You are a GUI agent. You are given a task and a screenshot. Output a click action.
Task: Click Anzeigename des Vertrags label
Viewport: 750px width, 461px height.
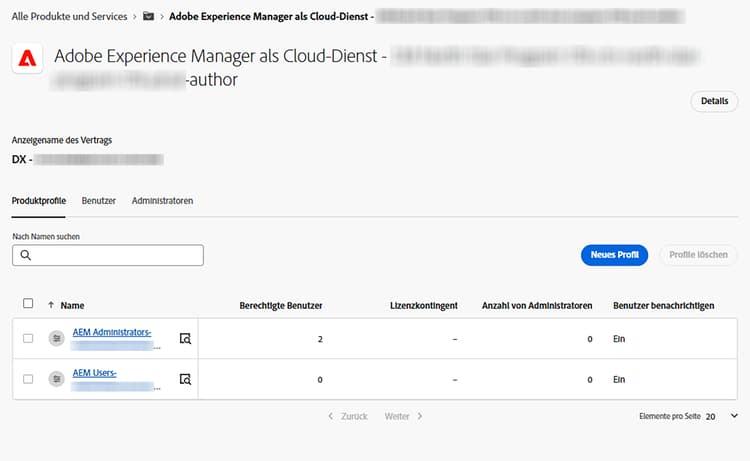coord(62,140)
